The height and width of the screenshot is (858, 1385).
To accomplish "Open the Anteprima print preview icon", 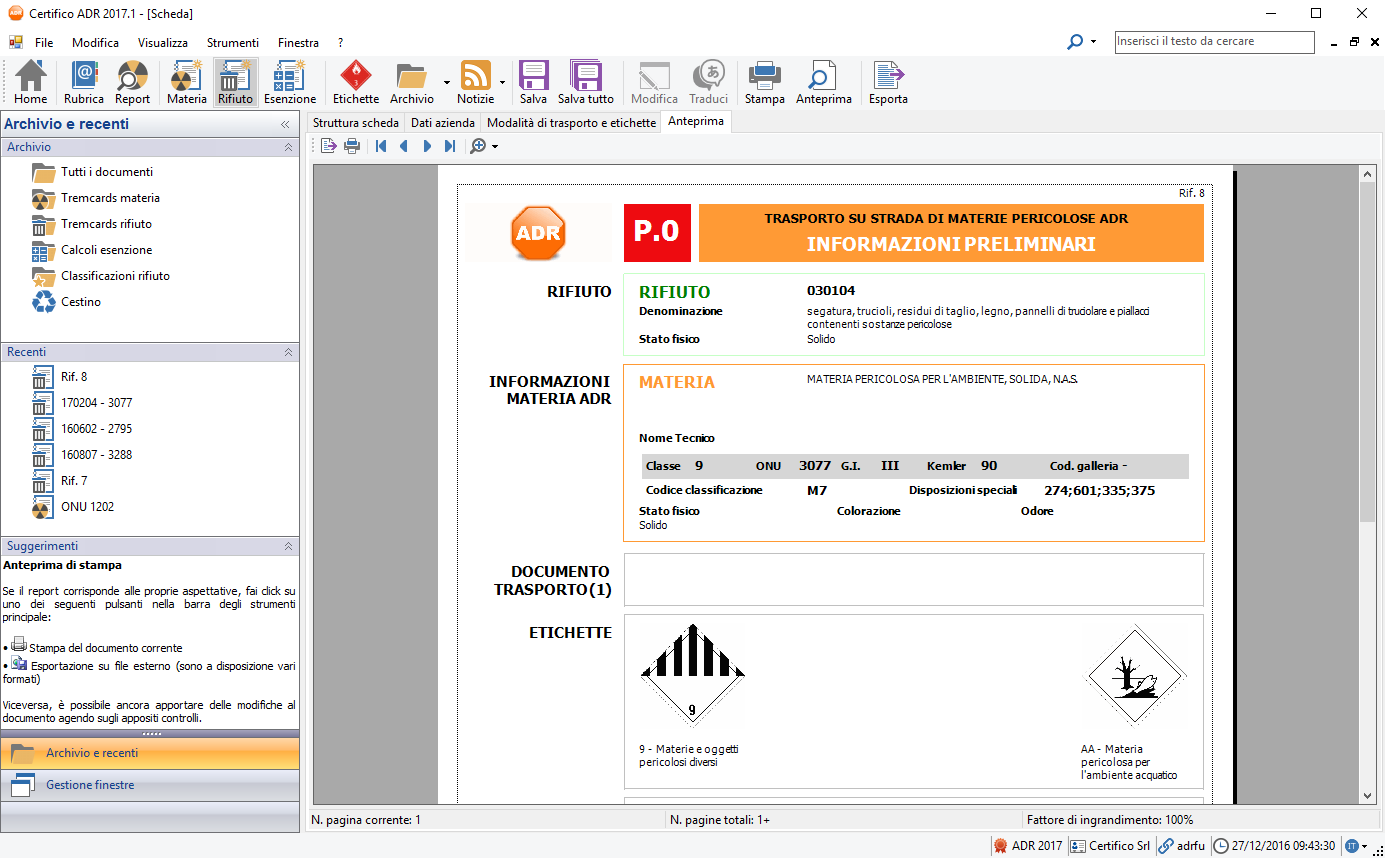I will [823, 82].
